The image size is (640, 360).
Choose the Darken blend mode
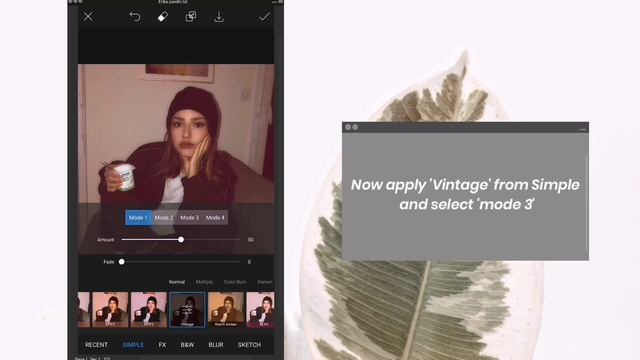click(265, 282)
